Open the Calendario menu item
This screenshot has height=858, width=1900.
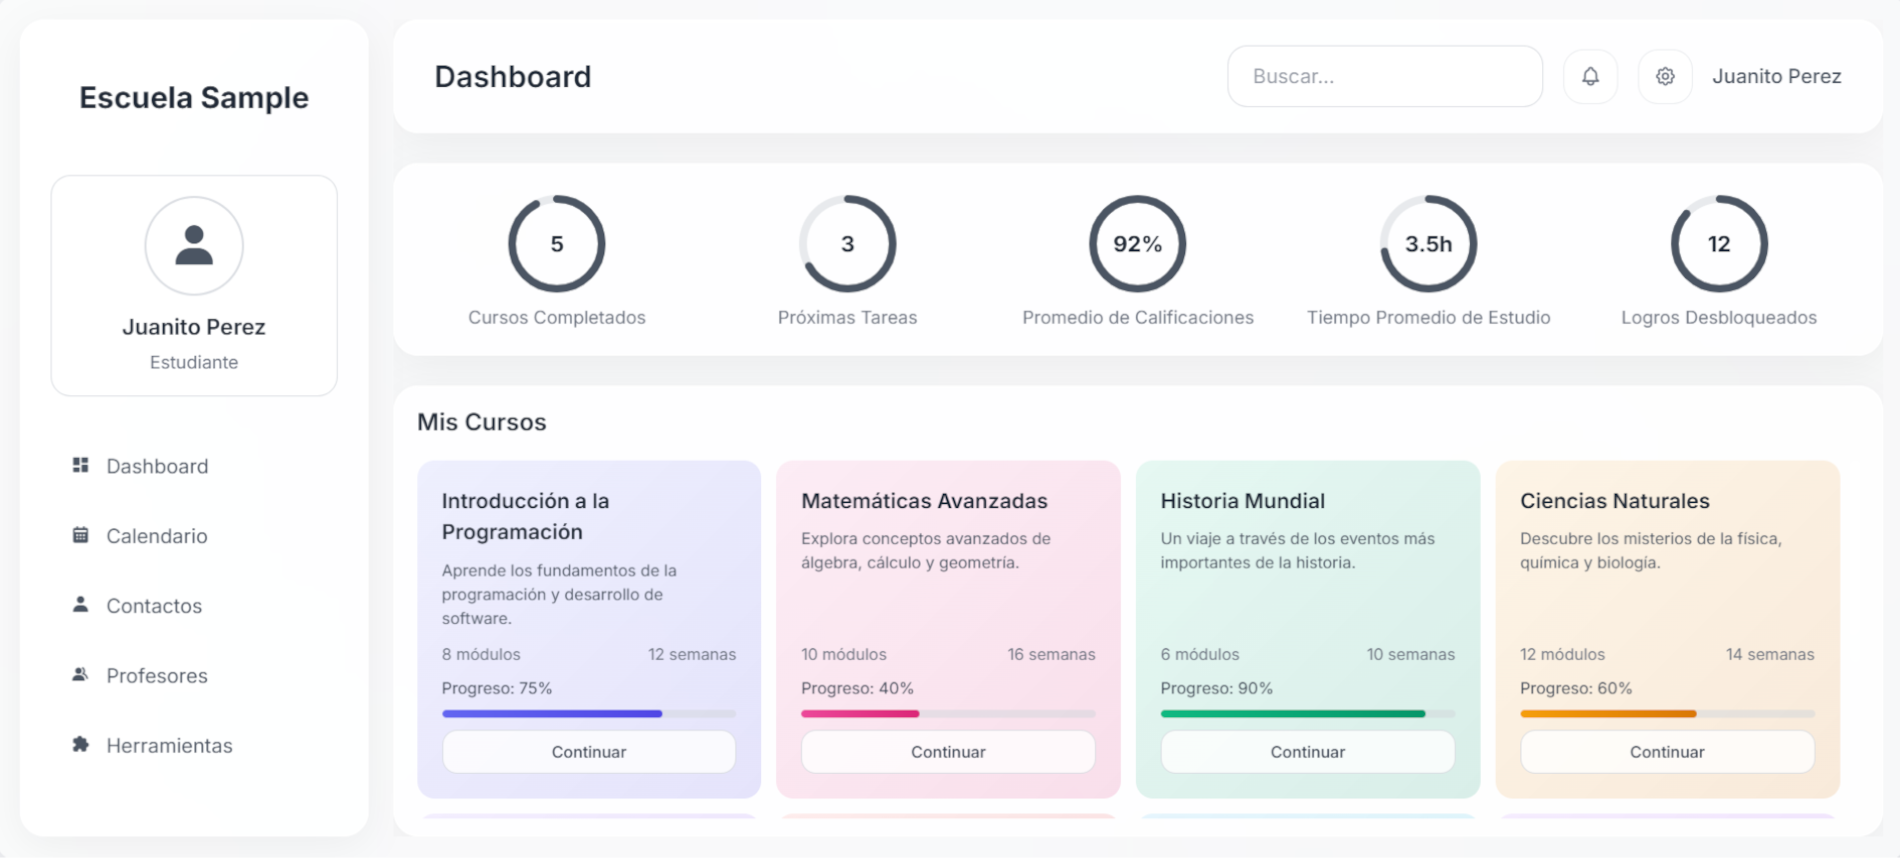point(157,536)
